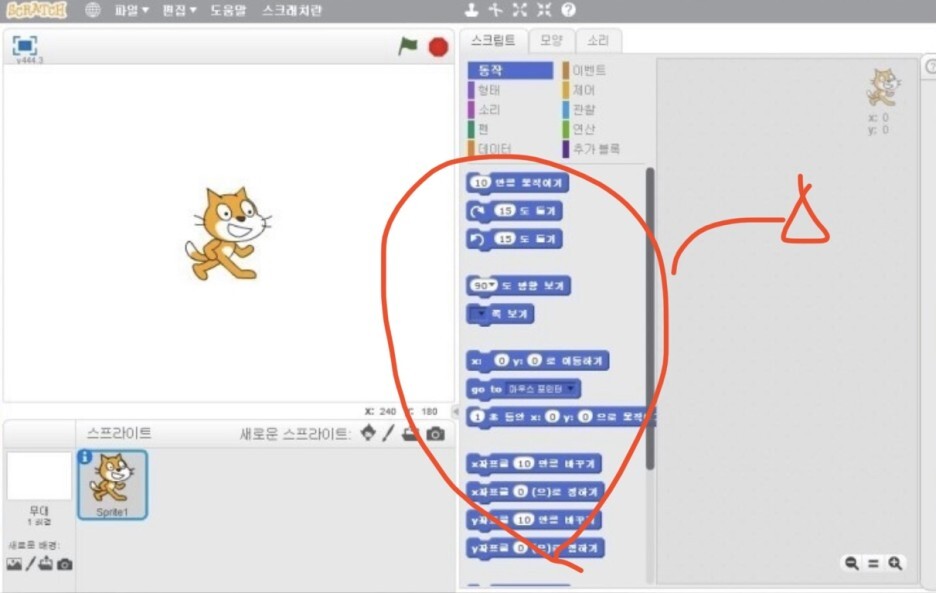
Task: Switch to the 모양 tab
Action: pyautogui.click(x=551, y=41)
